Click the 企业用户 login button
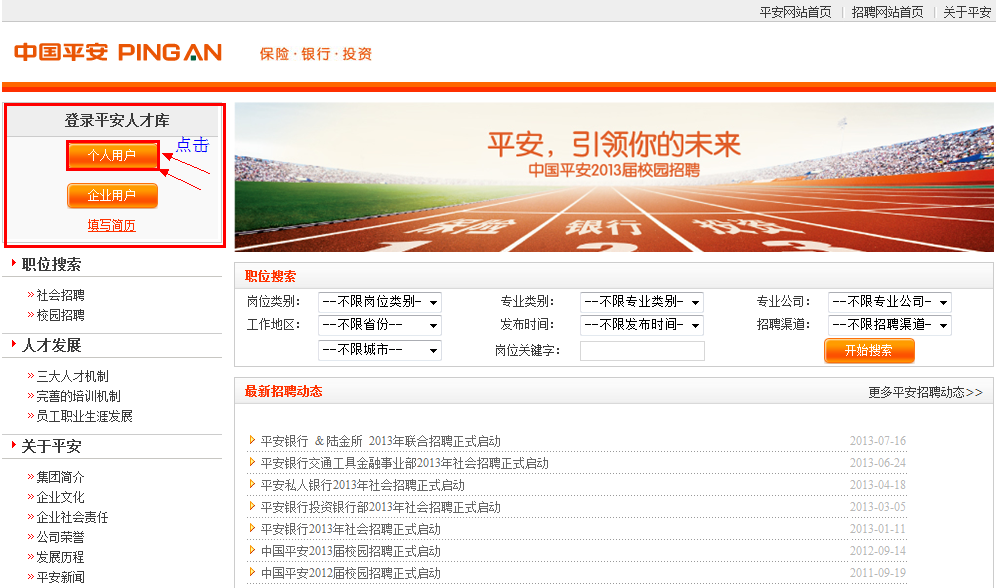Viewport: 996px width, 588px height. click(x=112, y=196)
